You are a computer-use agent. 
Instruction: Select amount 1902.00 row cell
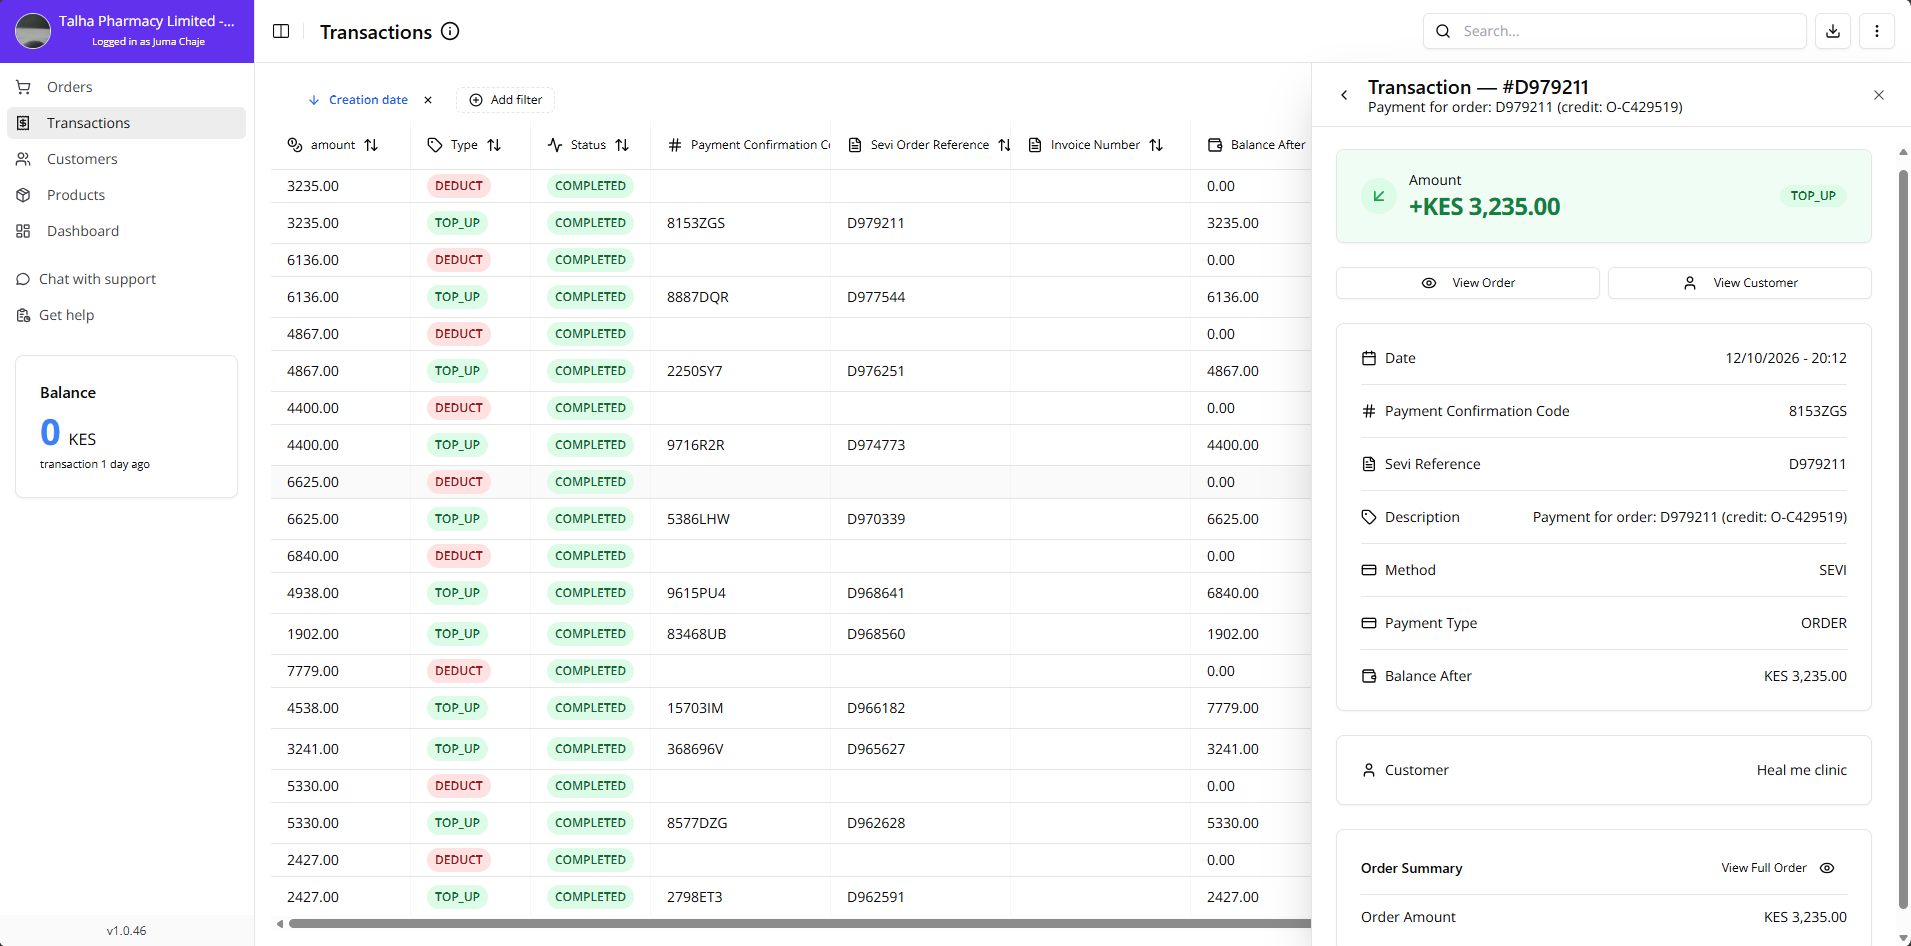click(313, 634)
